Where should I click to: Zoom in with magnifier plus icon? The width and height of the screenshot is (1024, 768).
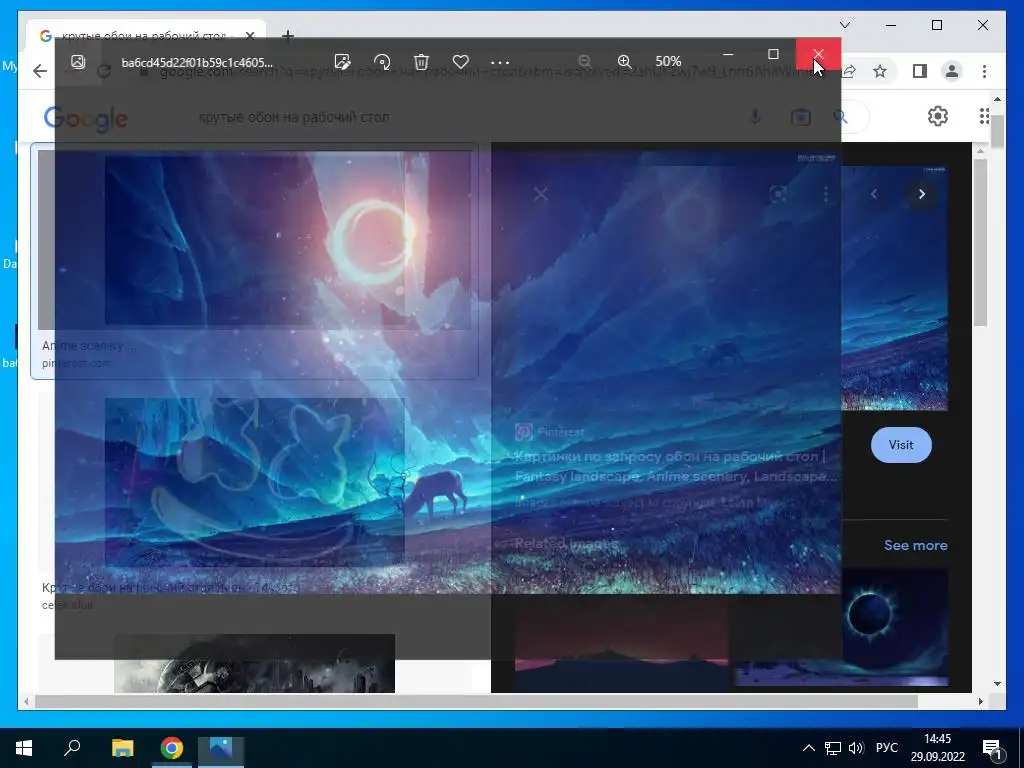tap(624, 61)
